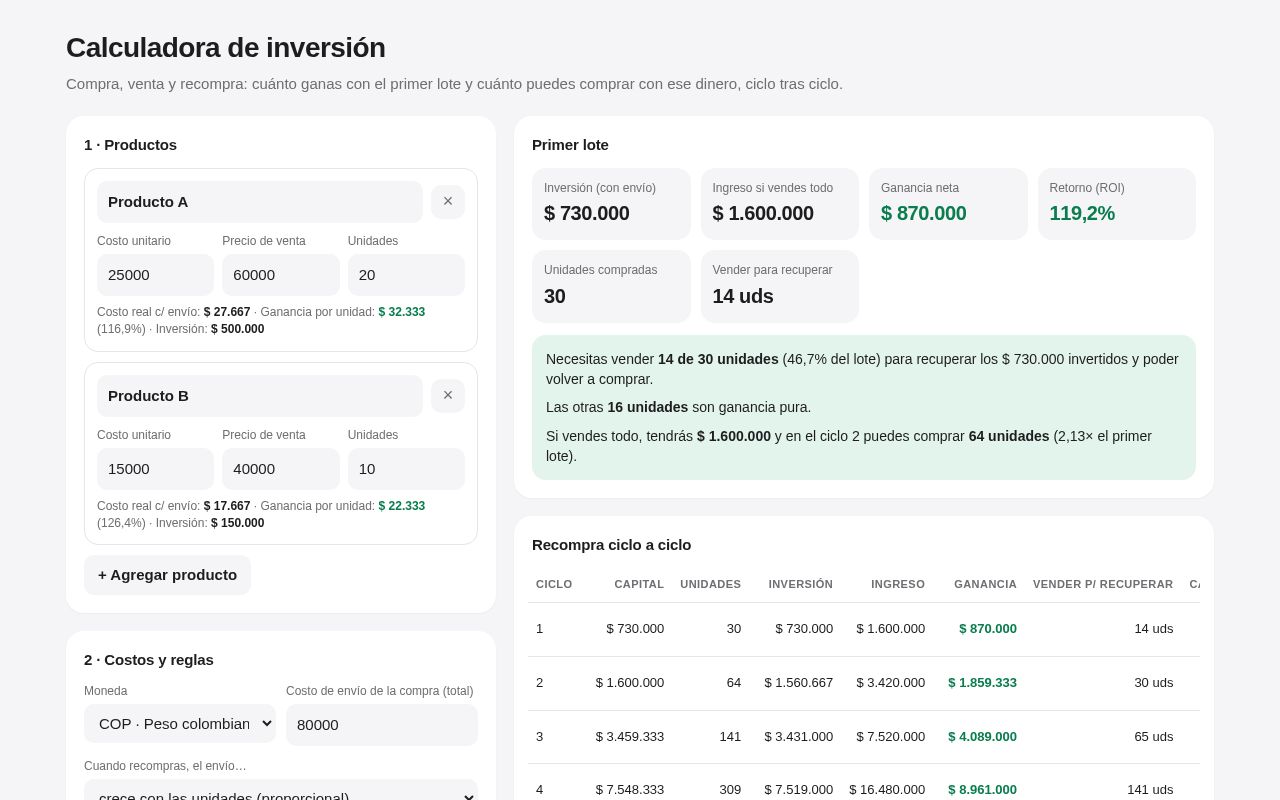Click the Primer lote heading
Viewport: 1280px width, 800px height.
(x=570, y=145)
